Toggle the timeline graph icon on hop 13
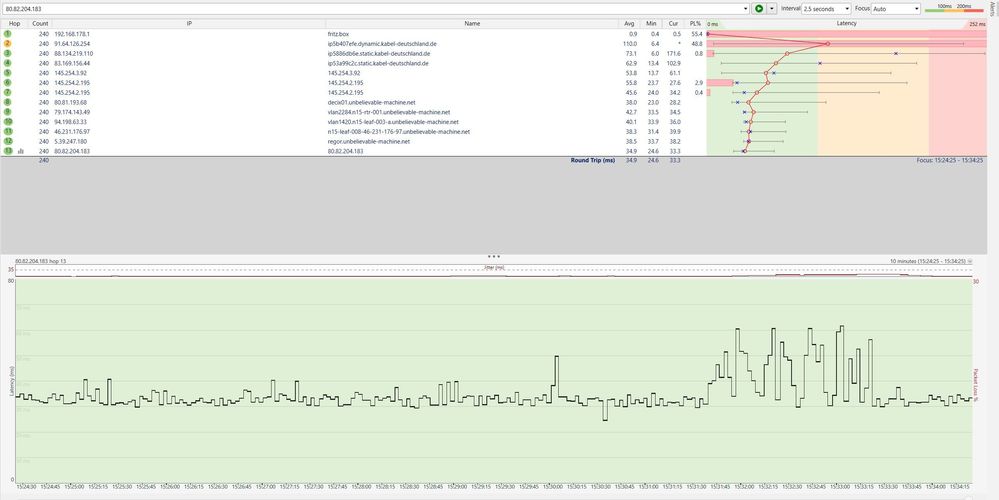The width and height of the screenshot is (999, 500). [20, 151]
